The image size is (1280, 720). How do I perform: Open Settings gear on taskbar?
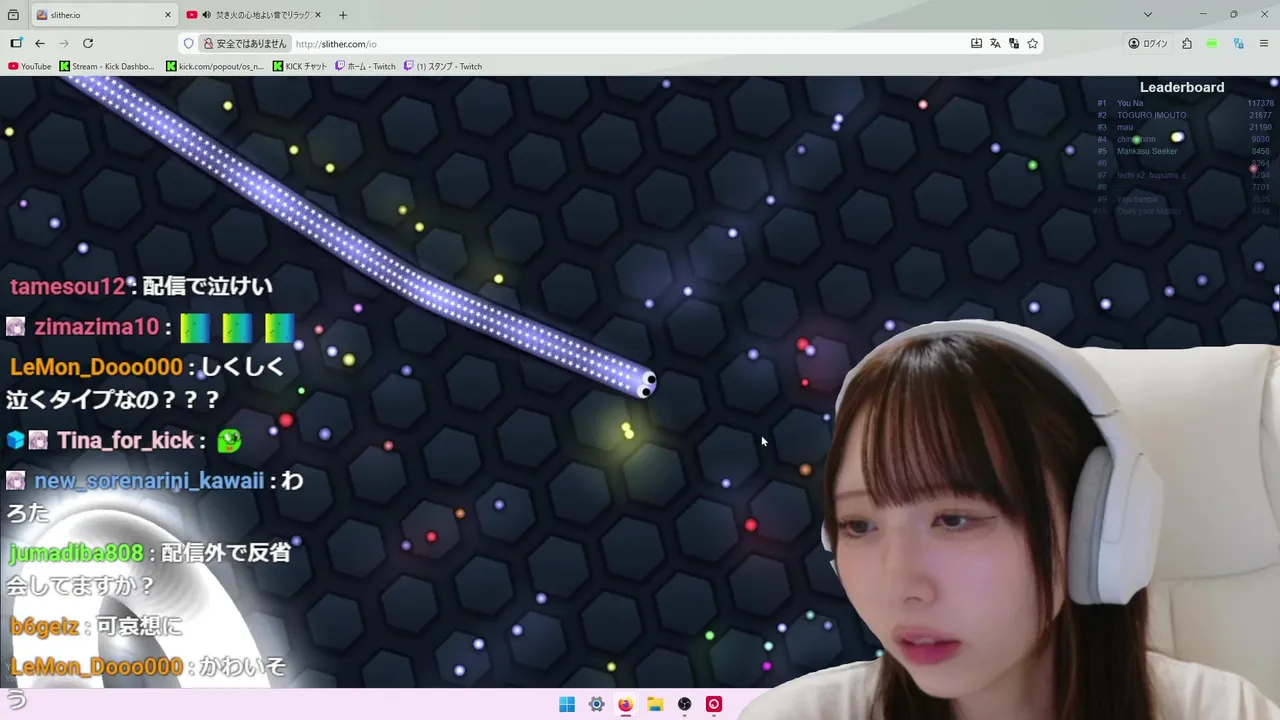click(596, 704)
